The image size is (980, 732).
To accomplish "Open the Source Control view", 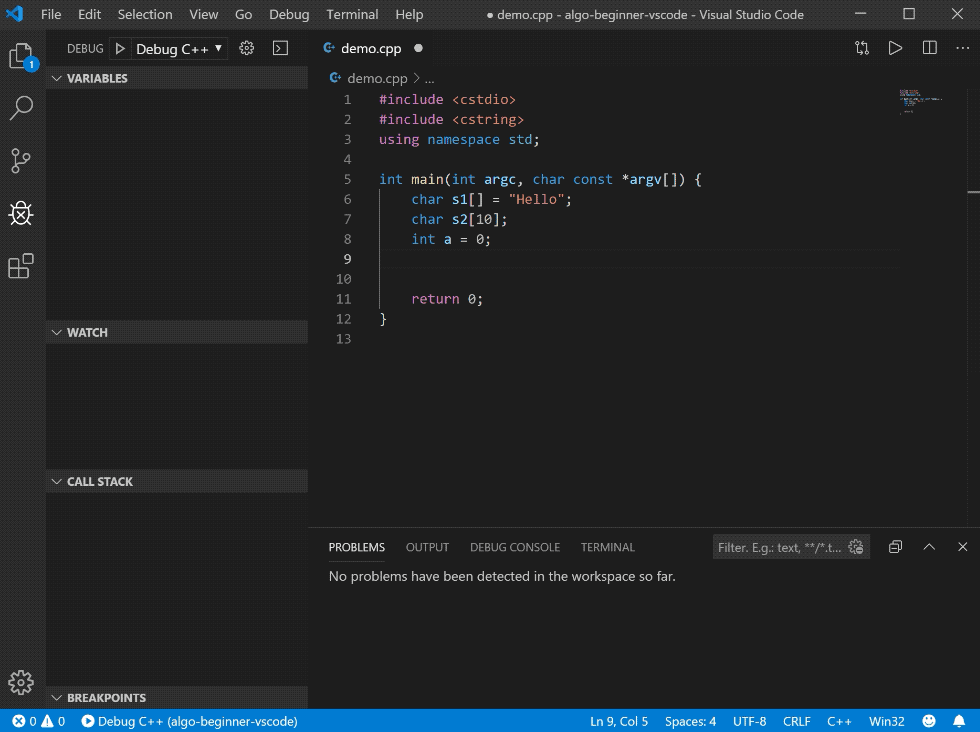I will pyautogui.click(x=21, y=160).
